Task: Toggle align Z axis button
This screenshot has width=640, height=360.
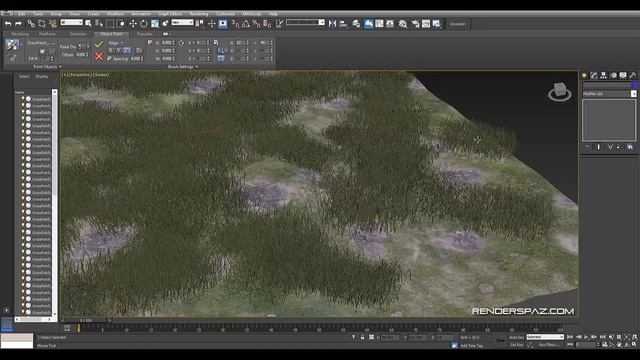Action: click(x=127, y=51)
